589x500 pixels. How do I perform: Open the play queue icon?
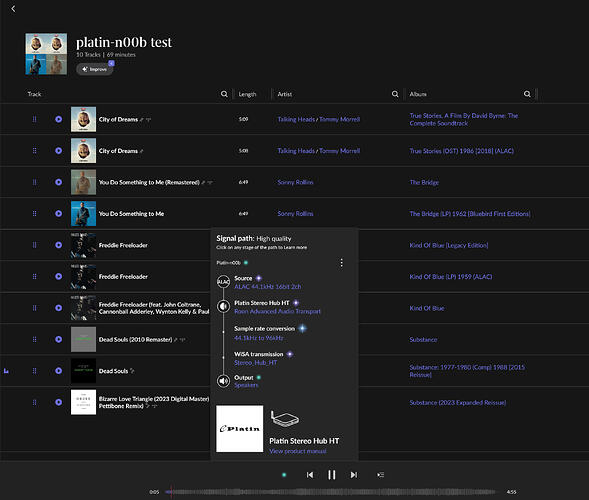(381, 475)
